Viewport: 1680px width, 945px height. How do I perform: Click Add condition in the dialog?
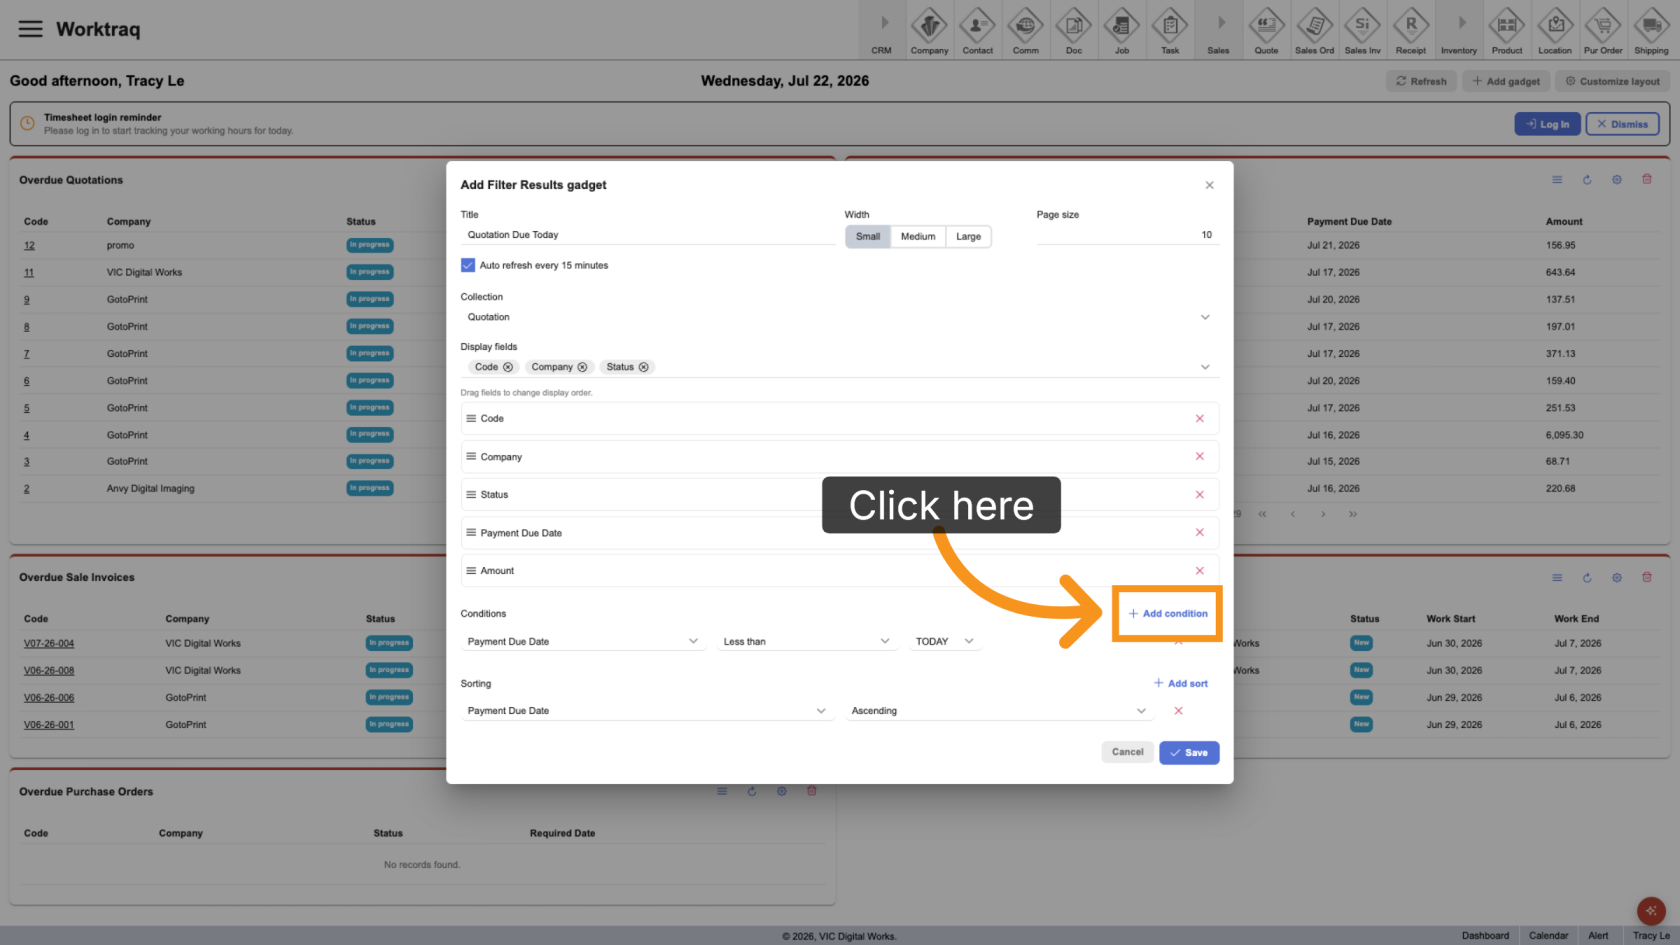click(1167, 614)
